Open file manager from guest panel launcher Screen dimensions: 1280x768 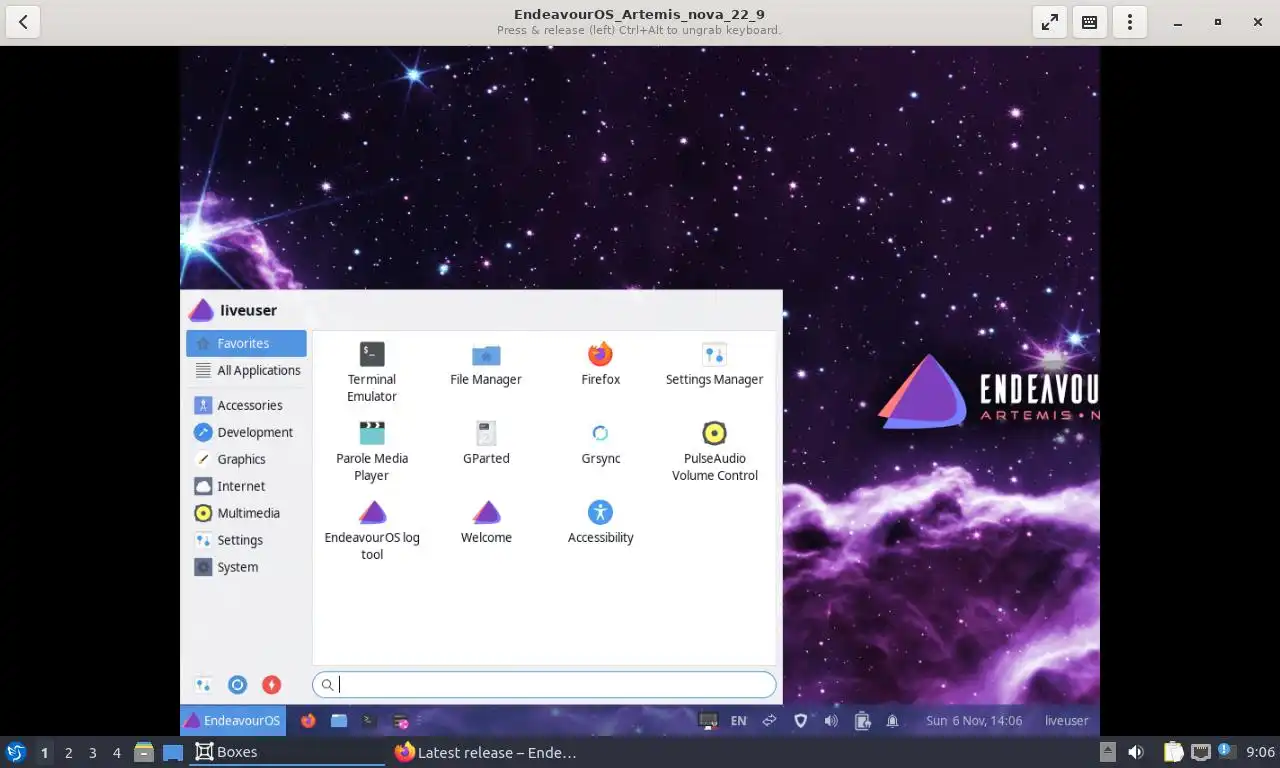point(339,720)
